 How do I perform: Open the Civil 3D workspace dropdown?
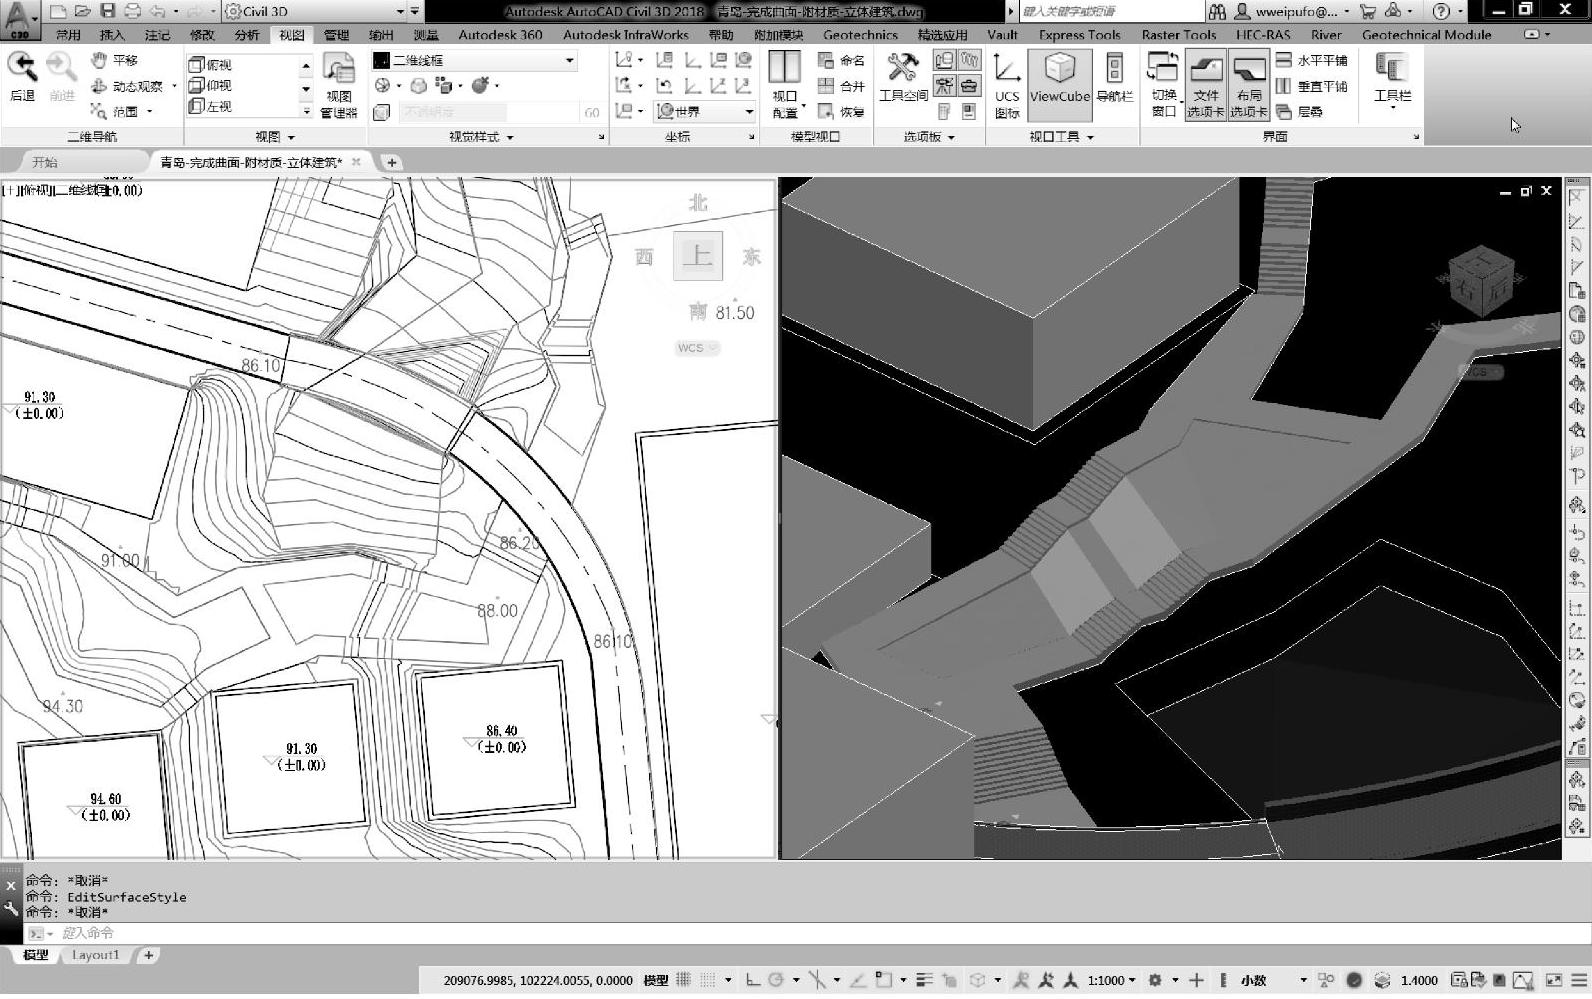pos(400,11)
